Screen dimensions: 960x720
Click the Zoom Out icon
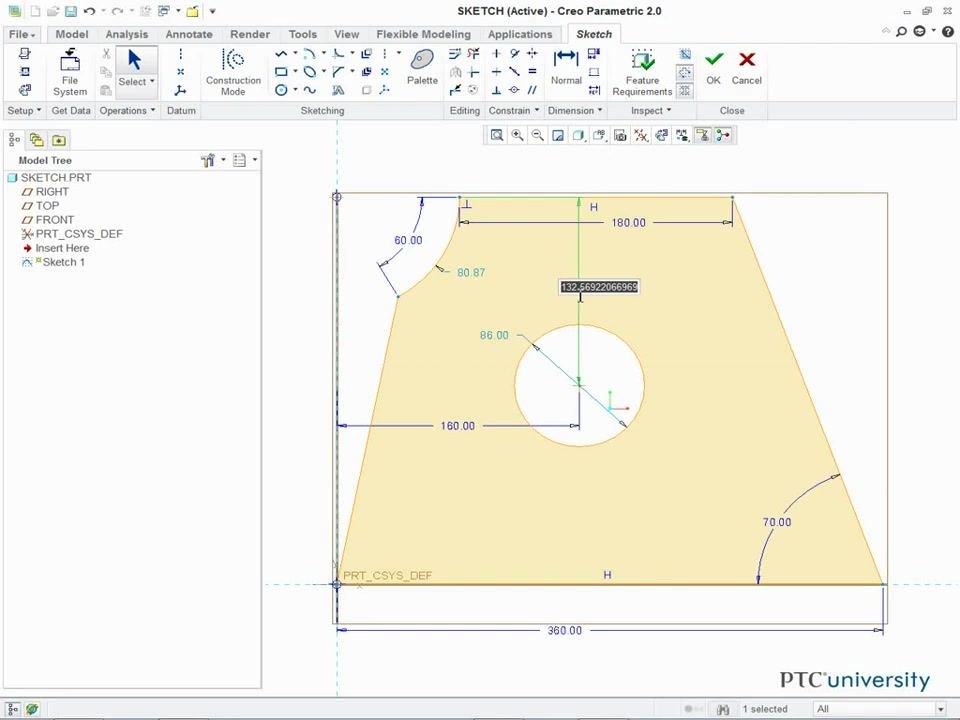(538, 135)
